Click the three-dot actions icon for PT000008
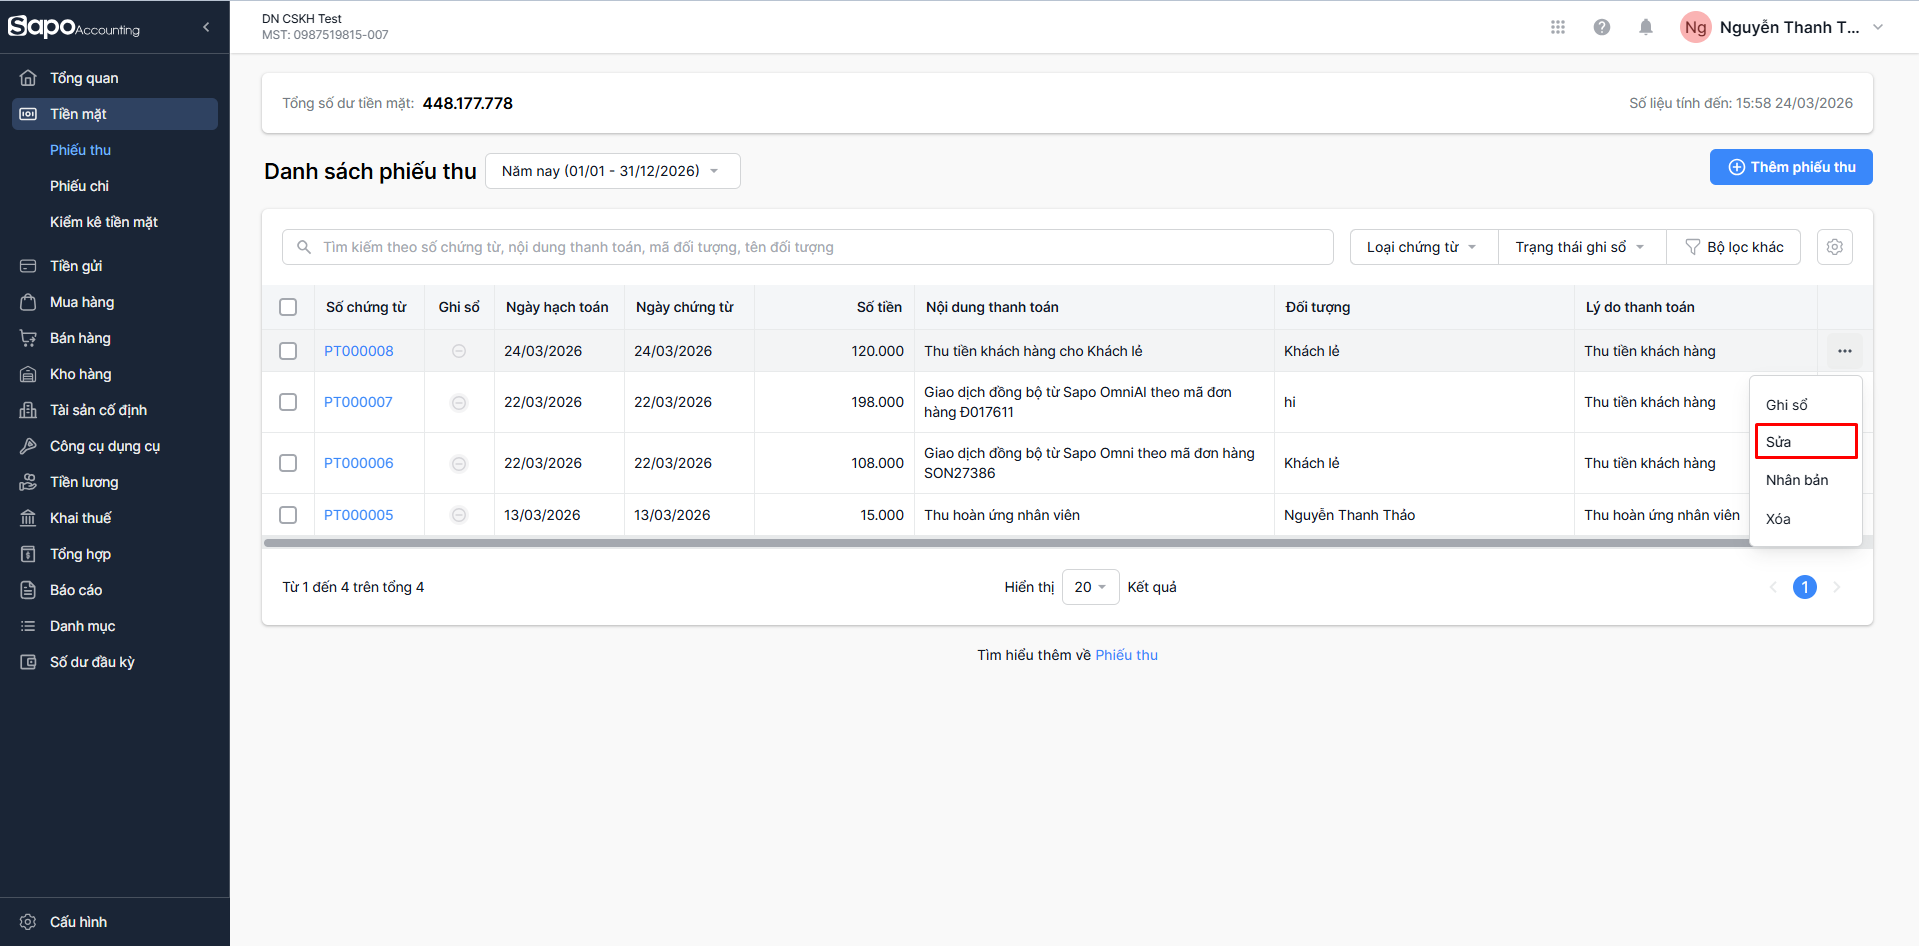 1844,351
